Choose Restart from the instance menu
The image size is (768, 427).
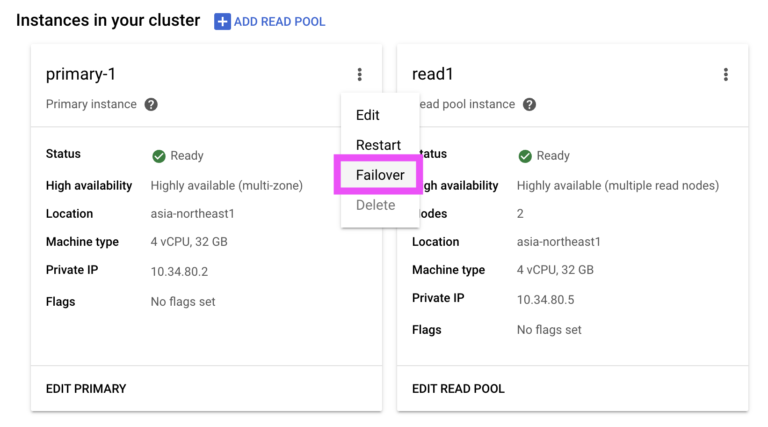pos(380,145)
